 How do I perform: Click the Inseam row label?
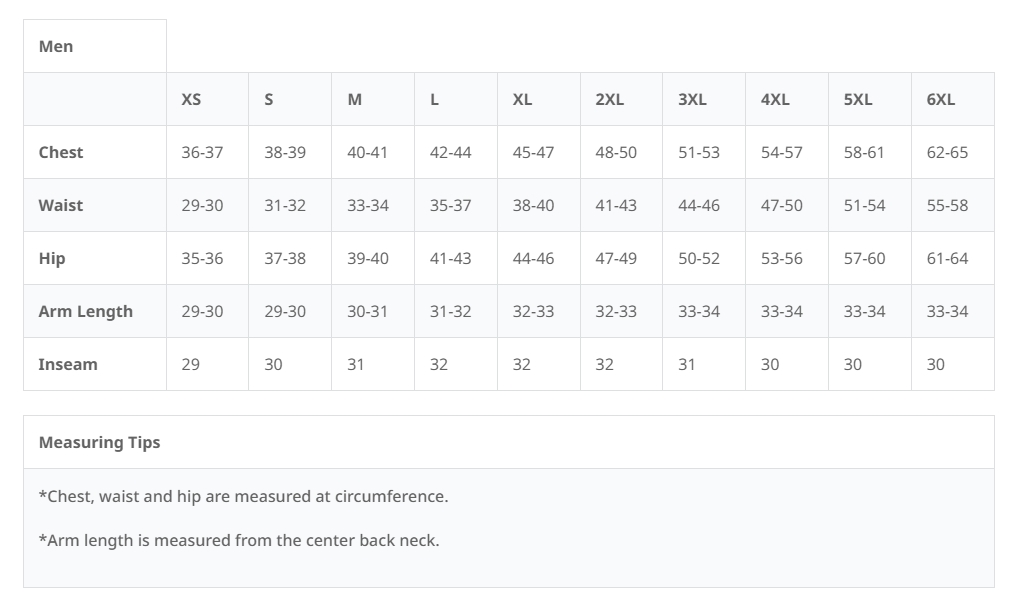click(68, 364)
